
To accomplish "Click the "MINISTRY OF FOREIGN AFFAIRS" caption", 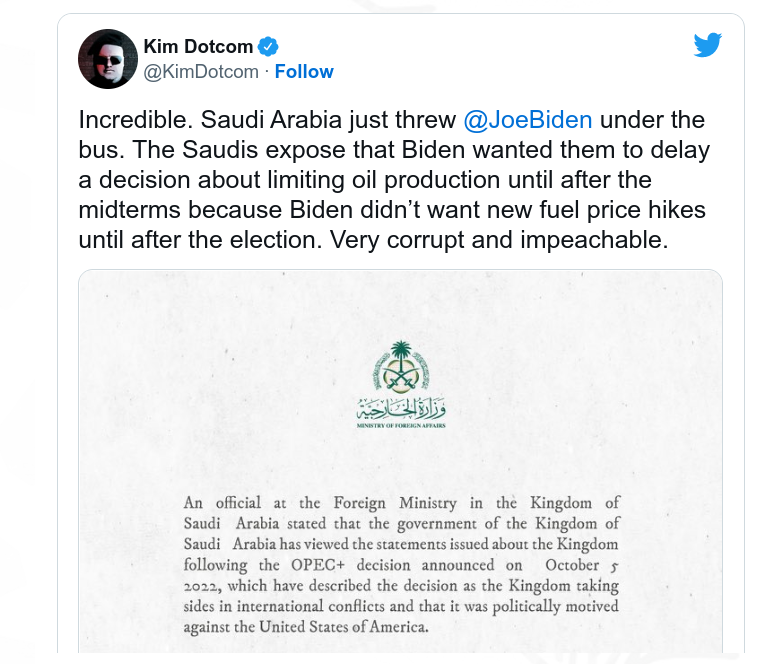I will [x=400, y=426].
